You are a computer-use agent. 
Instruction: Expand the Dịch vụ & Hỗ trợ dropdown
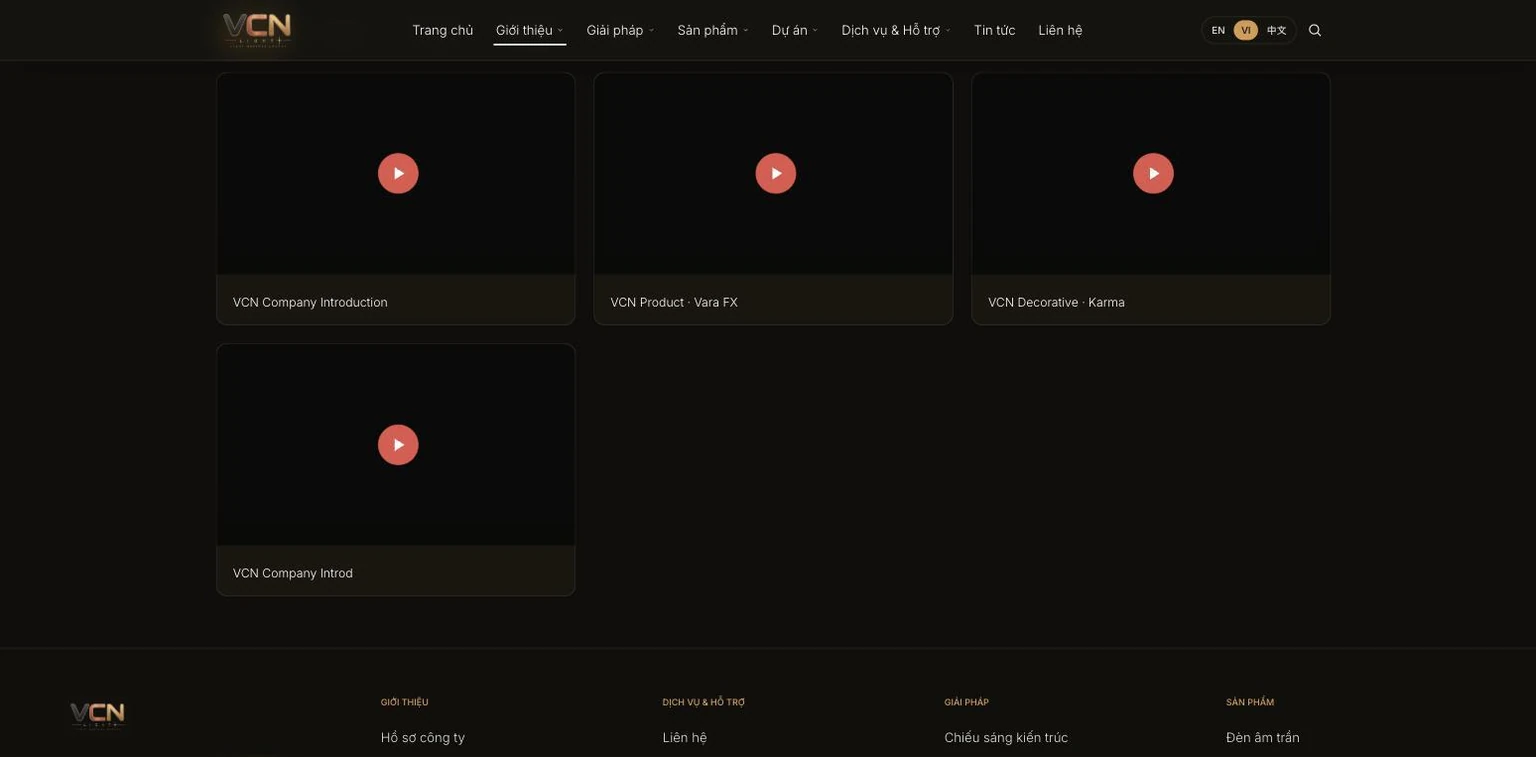896,30
